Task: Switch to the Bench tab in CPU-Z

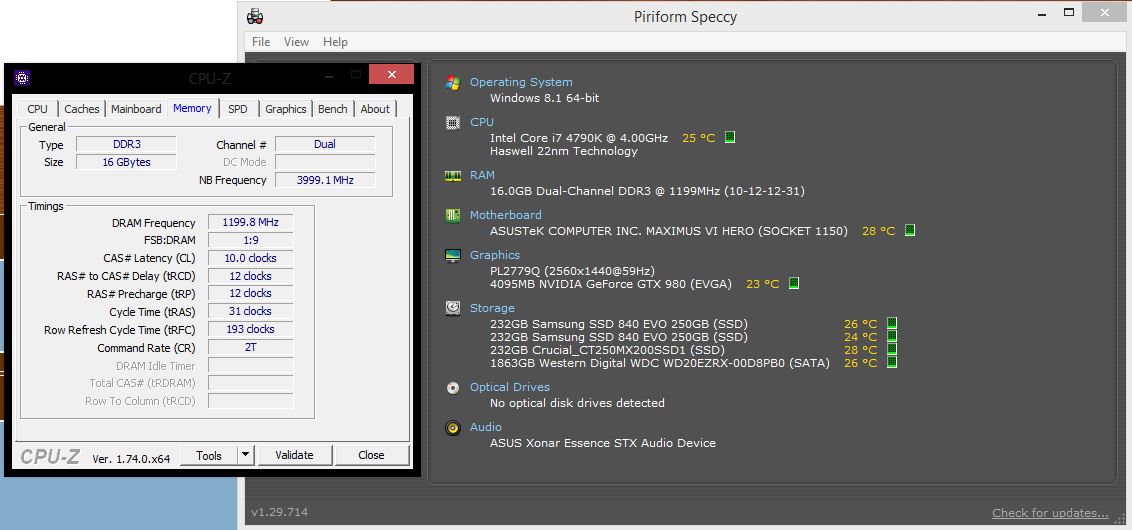Action: tap(332, 109)
